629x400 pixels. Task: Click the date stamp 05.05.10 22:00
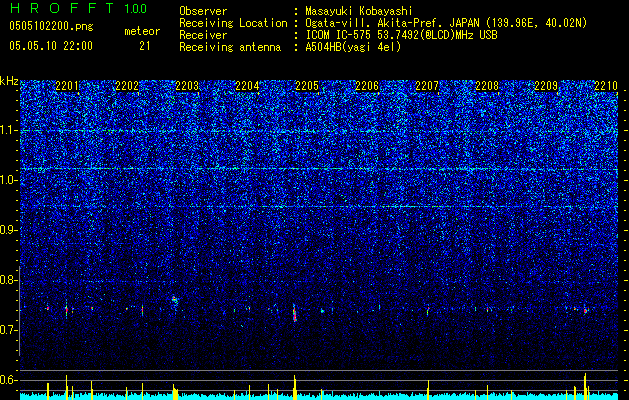pyautogui.click(x=51, y=46)
